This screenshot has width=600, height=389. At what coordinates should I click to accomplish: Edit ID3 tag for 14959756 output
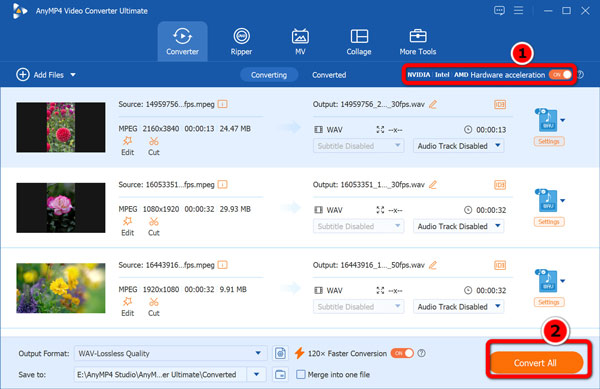click(x=500, y=104)
